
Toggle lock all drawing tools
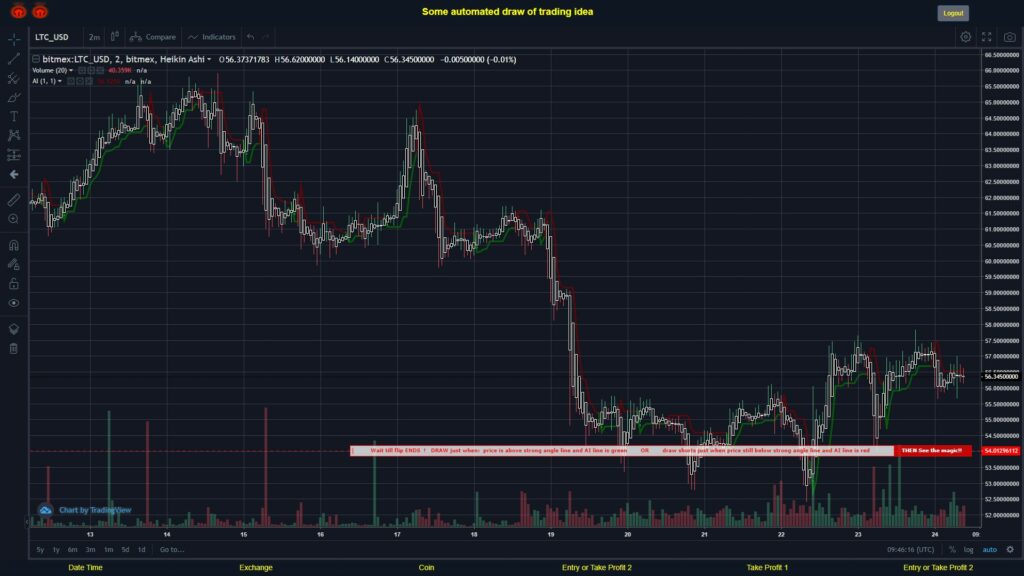point(14,283)
